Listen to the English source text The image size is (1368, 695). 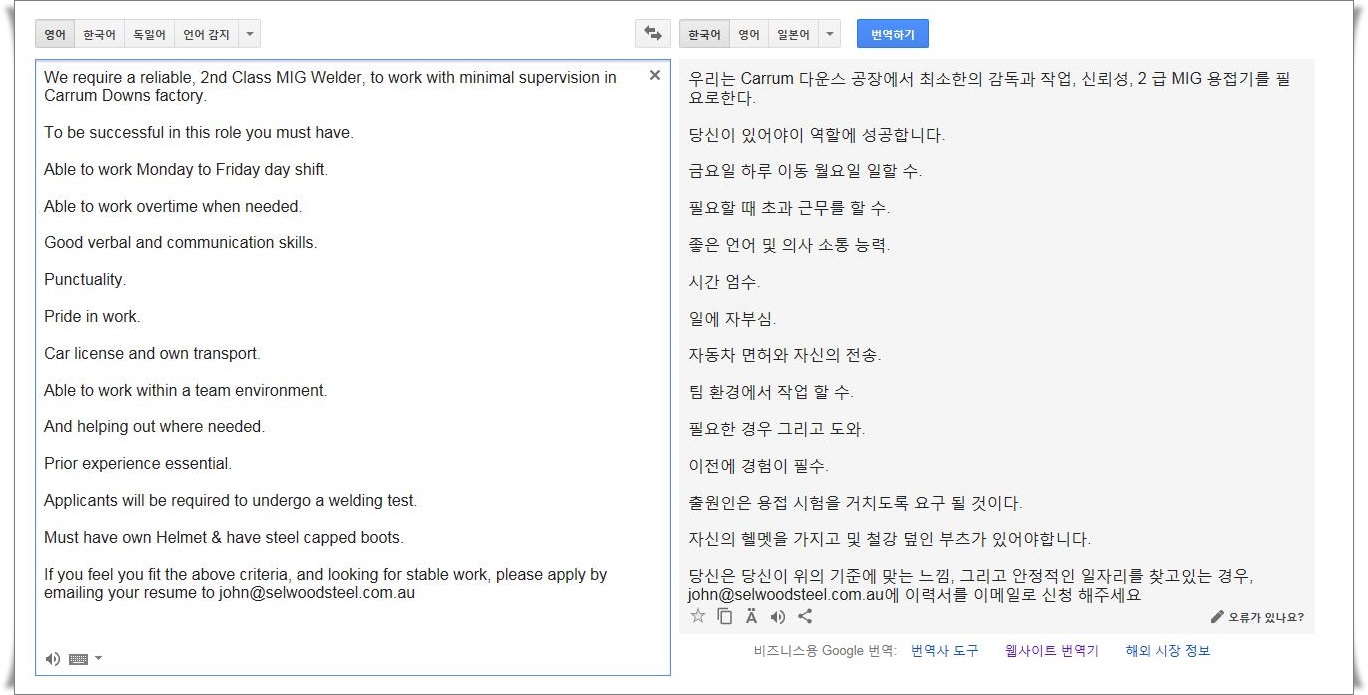coord(53,659)
